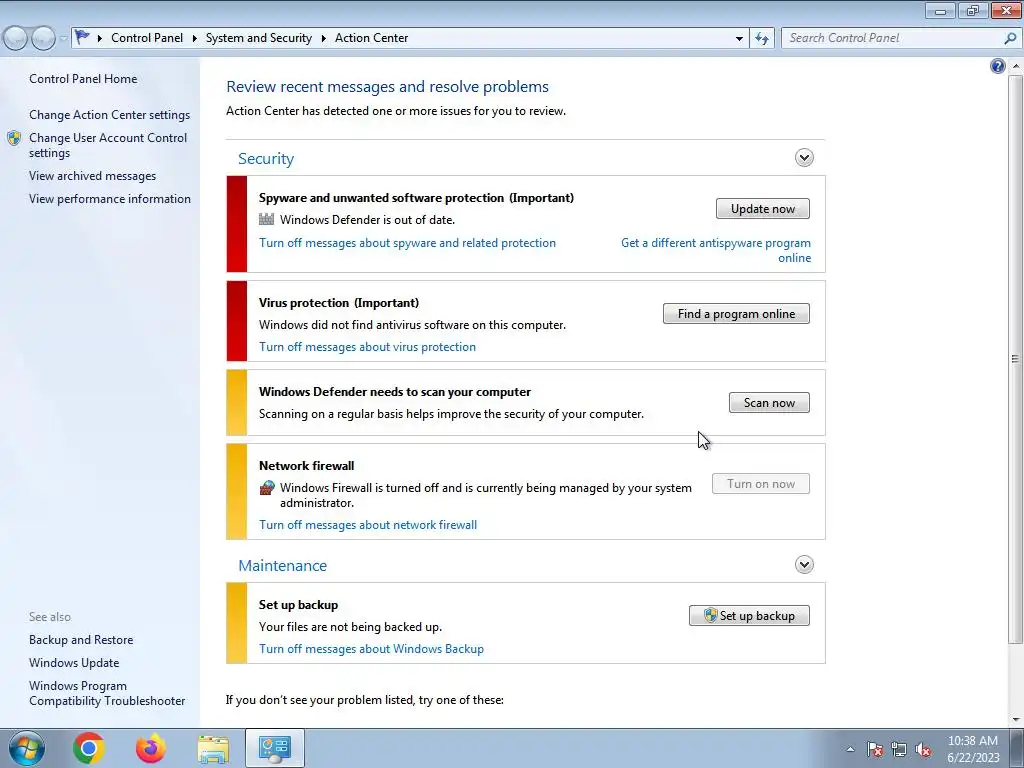The image size is (1024, 768).
Task: Click the vertical scrollbar thumb
Action: [x=1015, y=358]
